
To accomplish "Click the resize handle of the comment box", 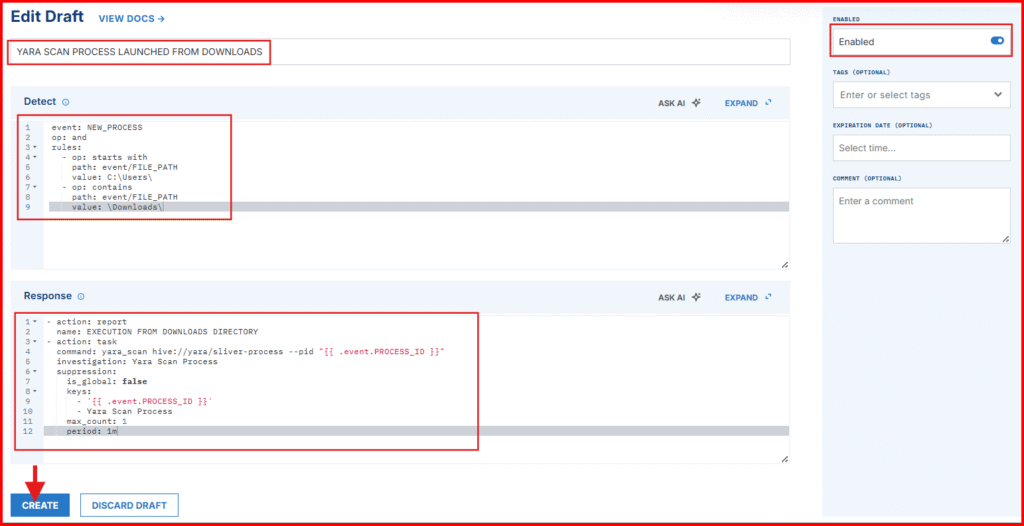I will click(1005, 238).
